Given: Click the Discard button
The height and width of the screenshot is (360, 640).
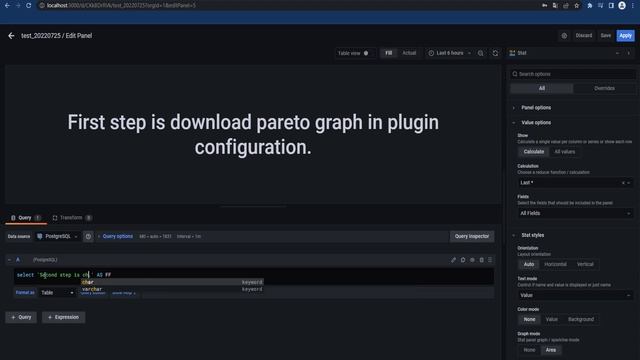Looking at the screenshot, I should (x=584, y=36).
